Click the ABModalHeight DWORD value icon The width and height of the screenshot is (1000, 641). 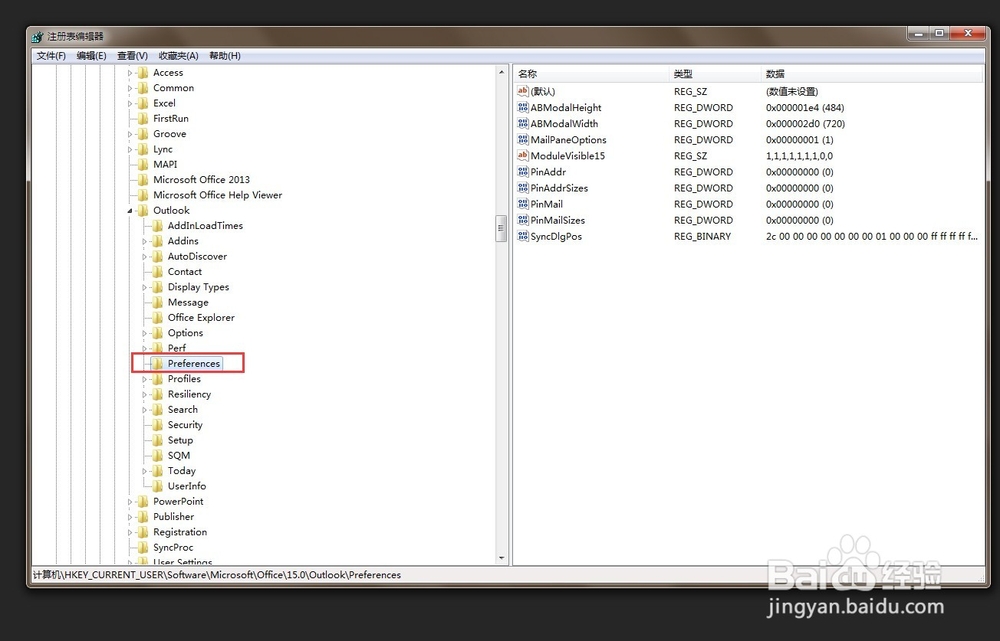point(523,107)
